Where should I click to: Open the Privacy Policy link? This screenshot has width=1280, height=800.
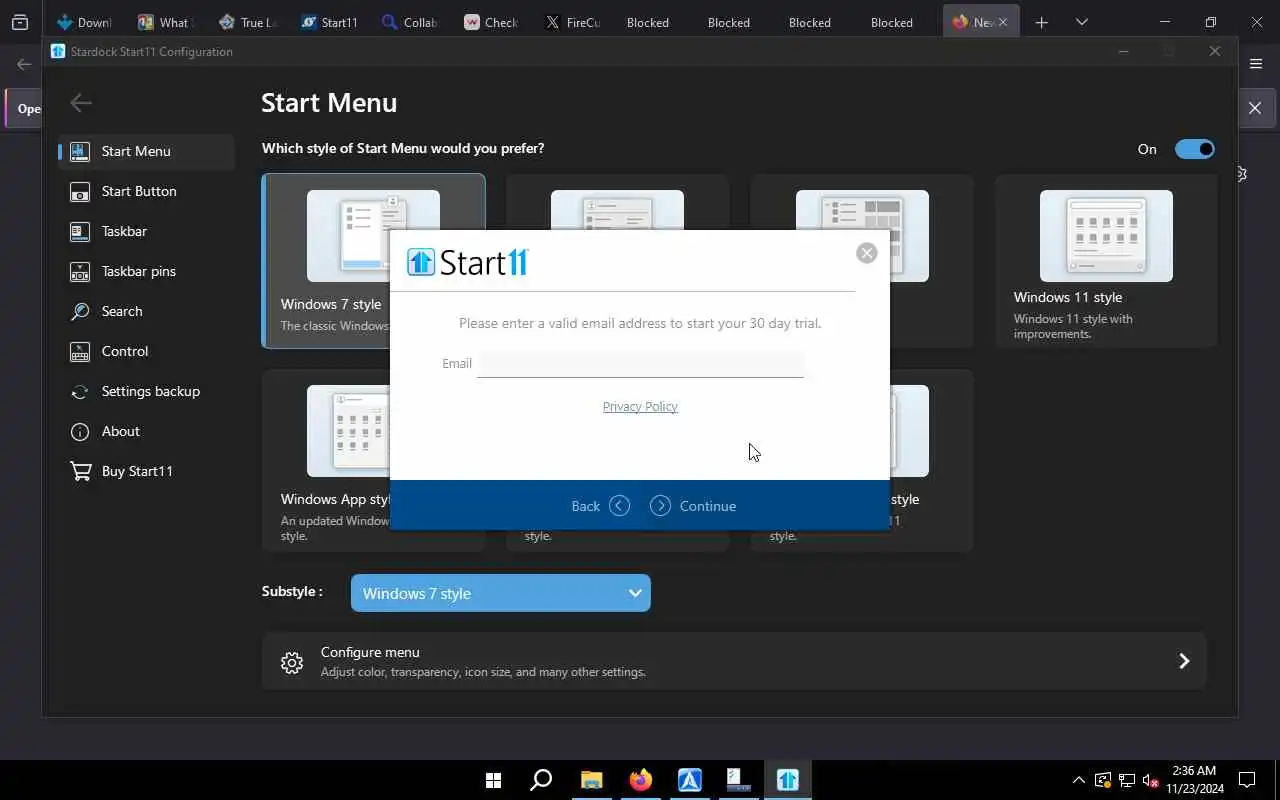coord(640,406)
